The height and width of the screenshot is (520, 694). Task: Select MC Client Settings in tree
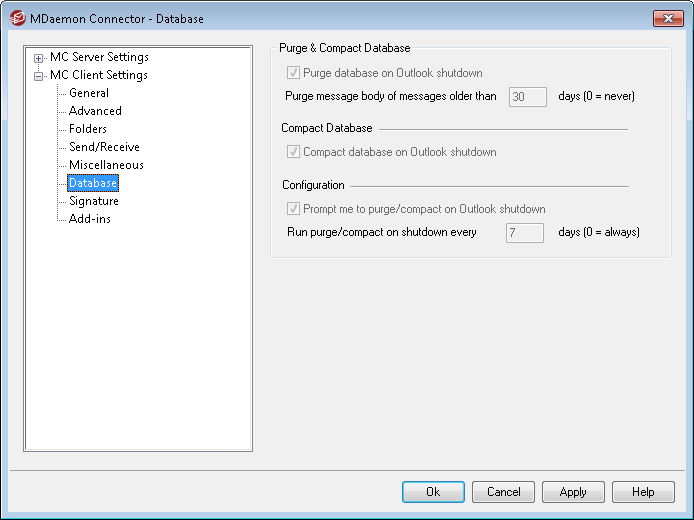pyautogui.click(x=98, y=75)
